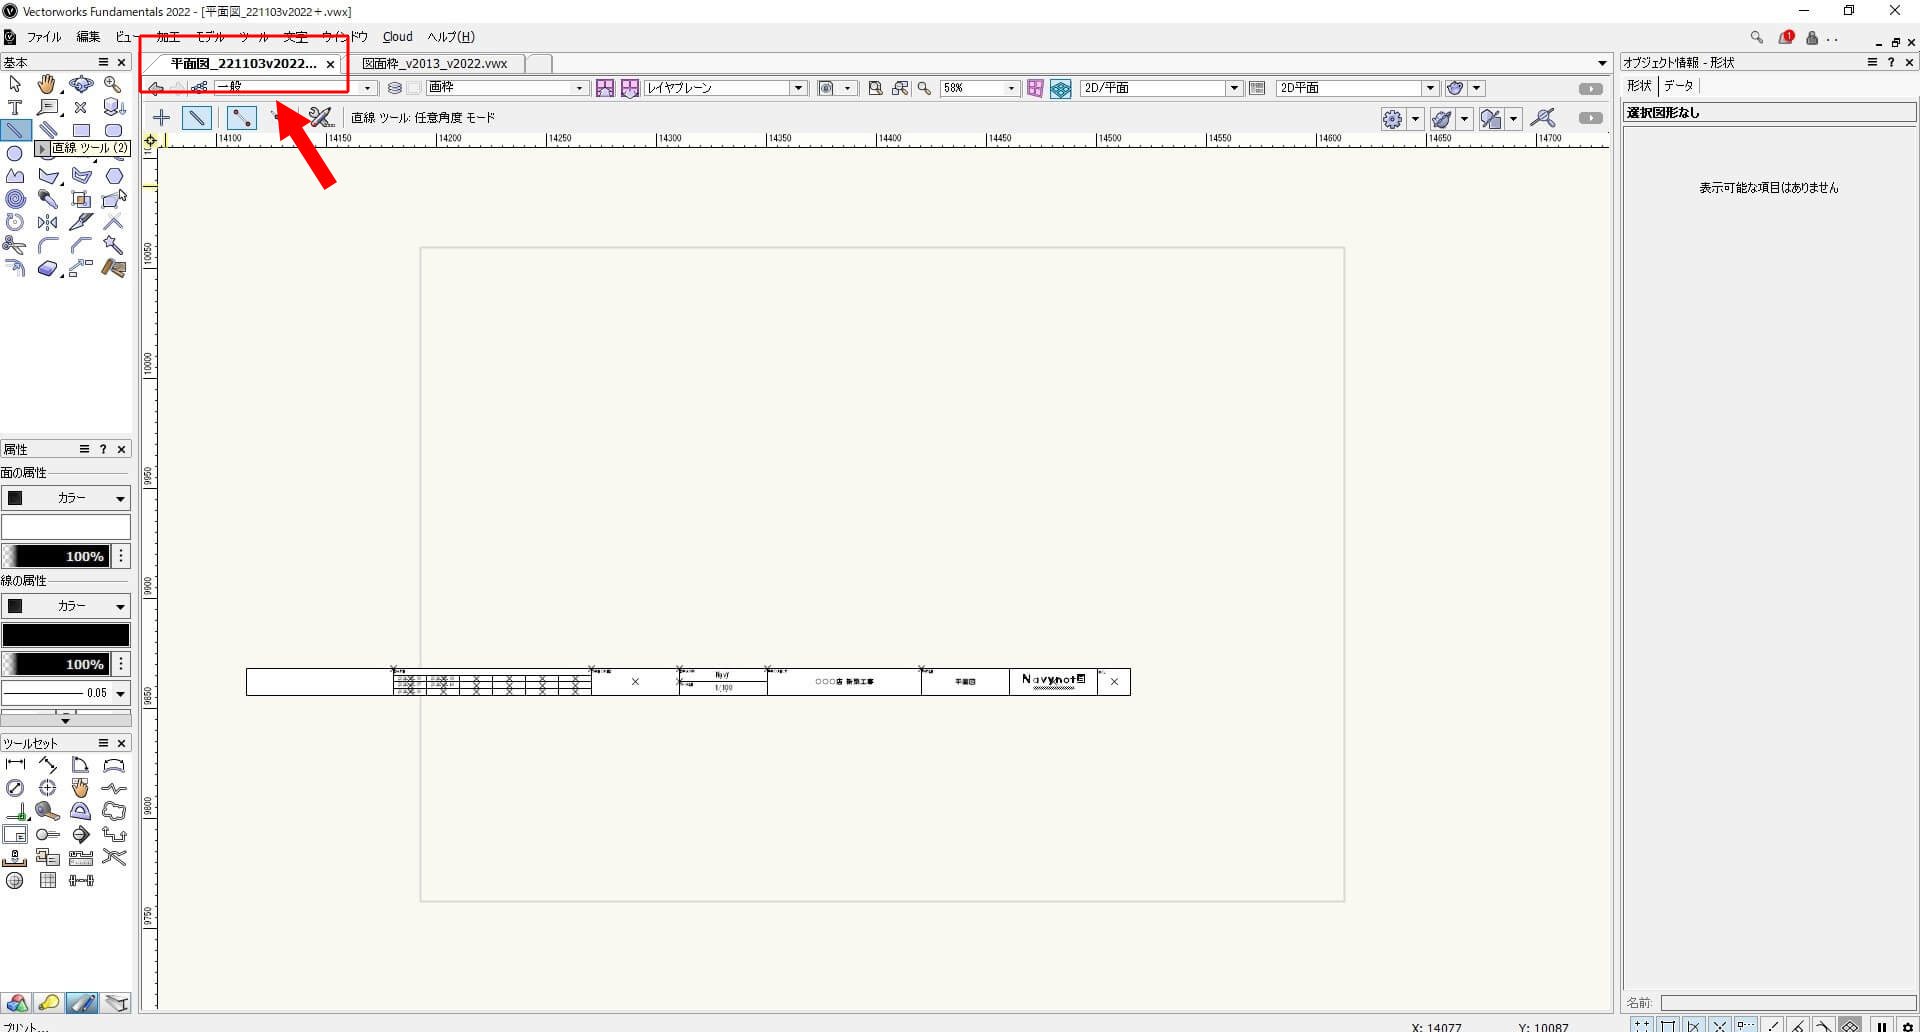Click the fill color swatch box
Screen dimensions: 1920x1032
point(66,527)
